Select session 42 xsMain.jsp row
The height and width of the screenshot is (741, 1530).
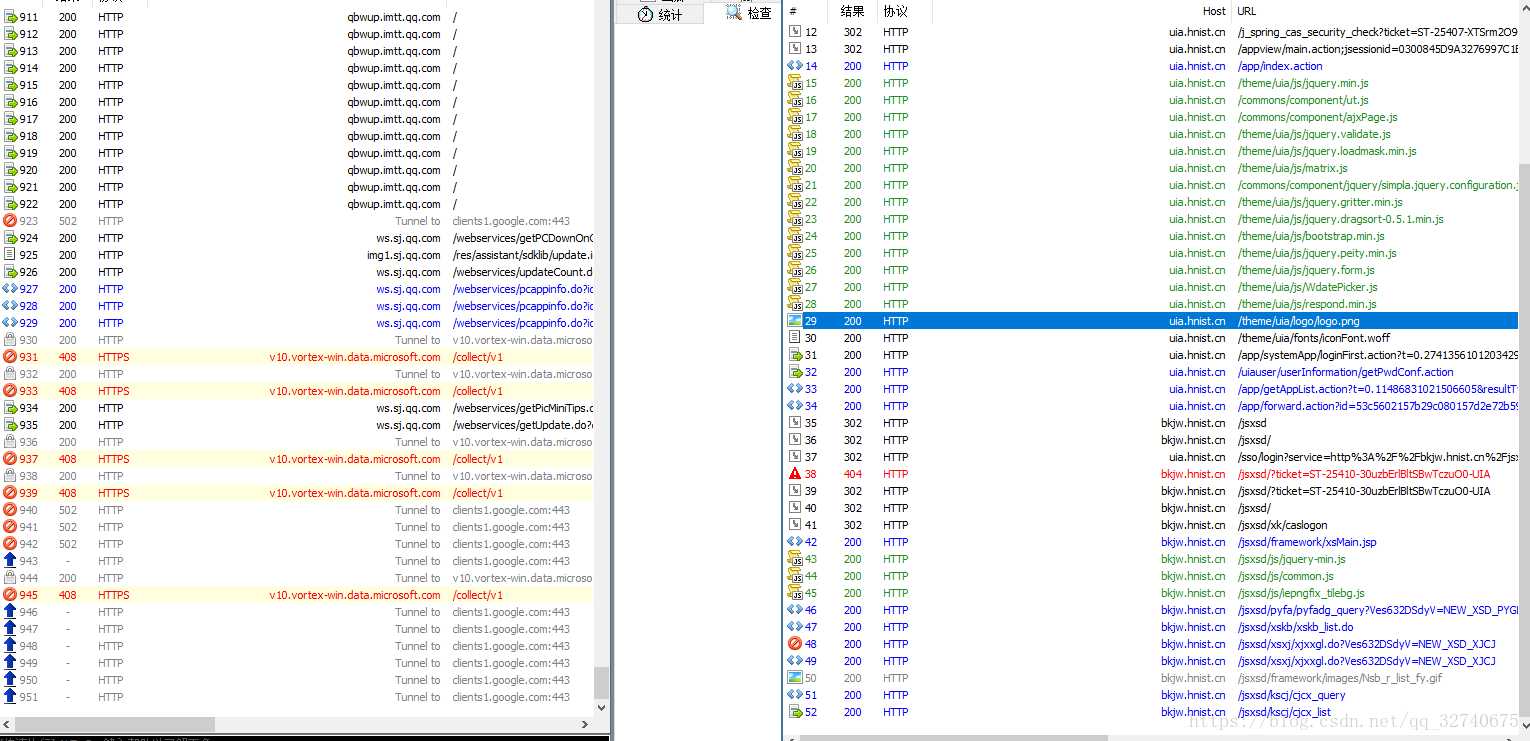tap(1151, 542)
